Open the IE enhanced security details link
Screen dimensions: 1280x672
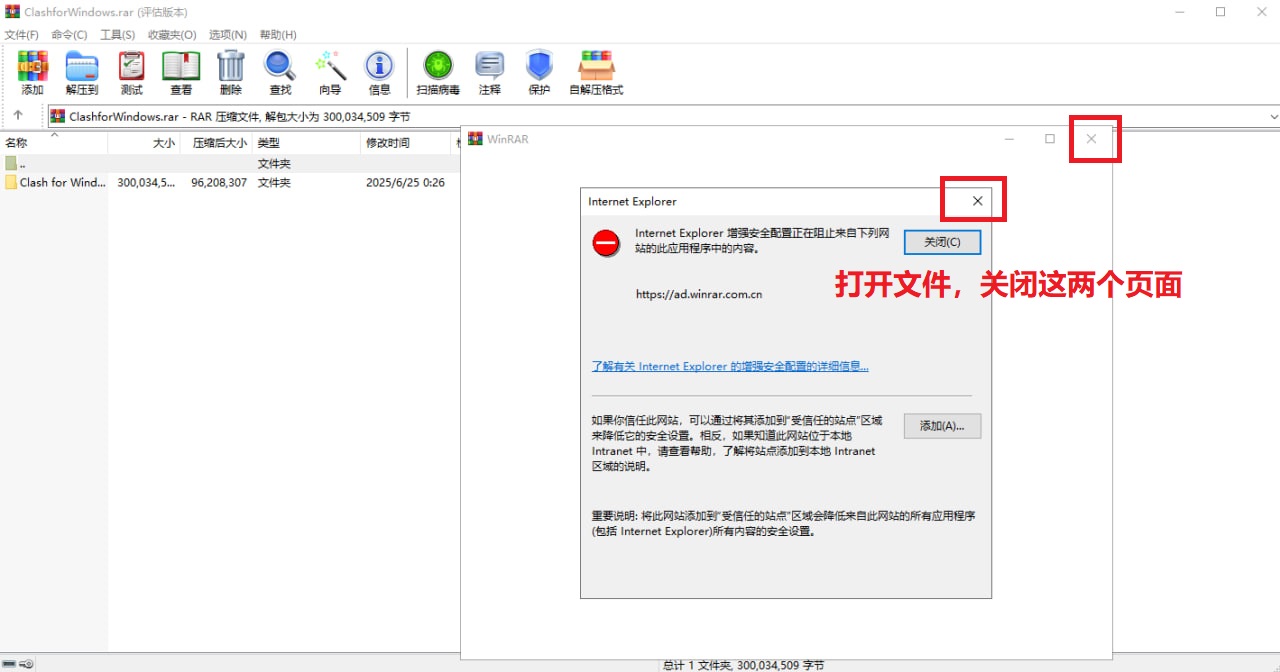click(730, 366)
